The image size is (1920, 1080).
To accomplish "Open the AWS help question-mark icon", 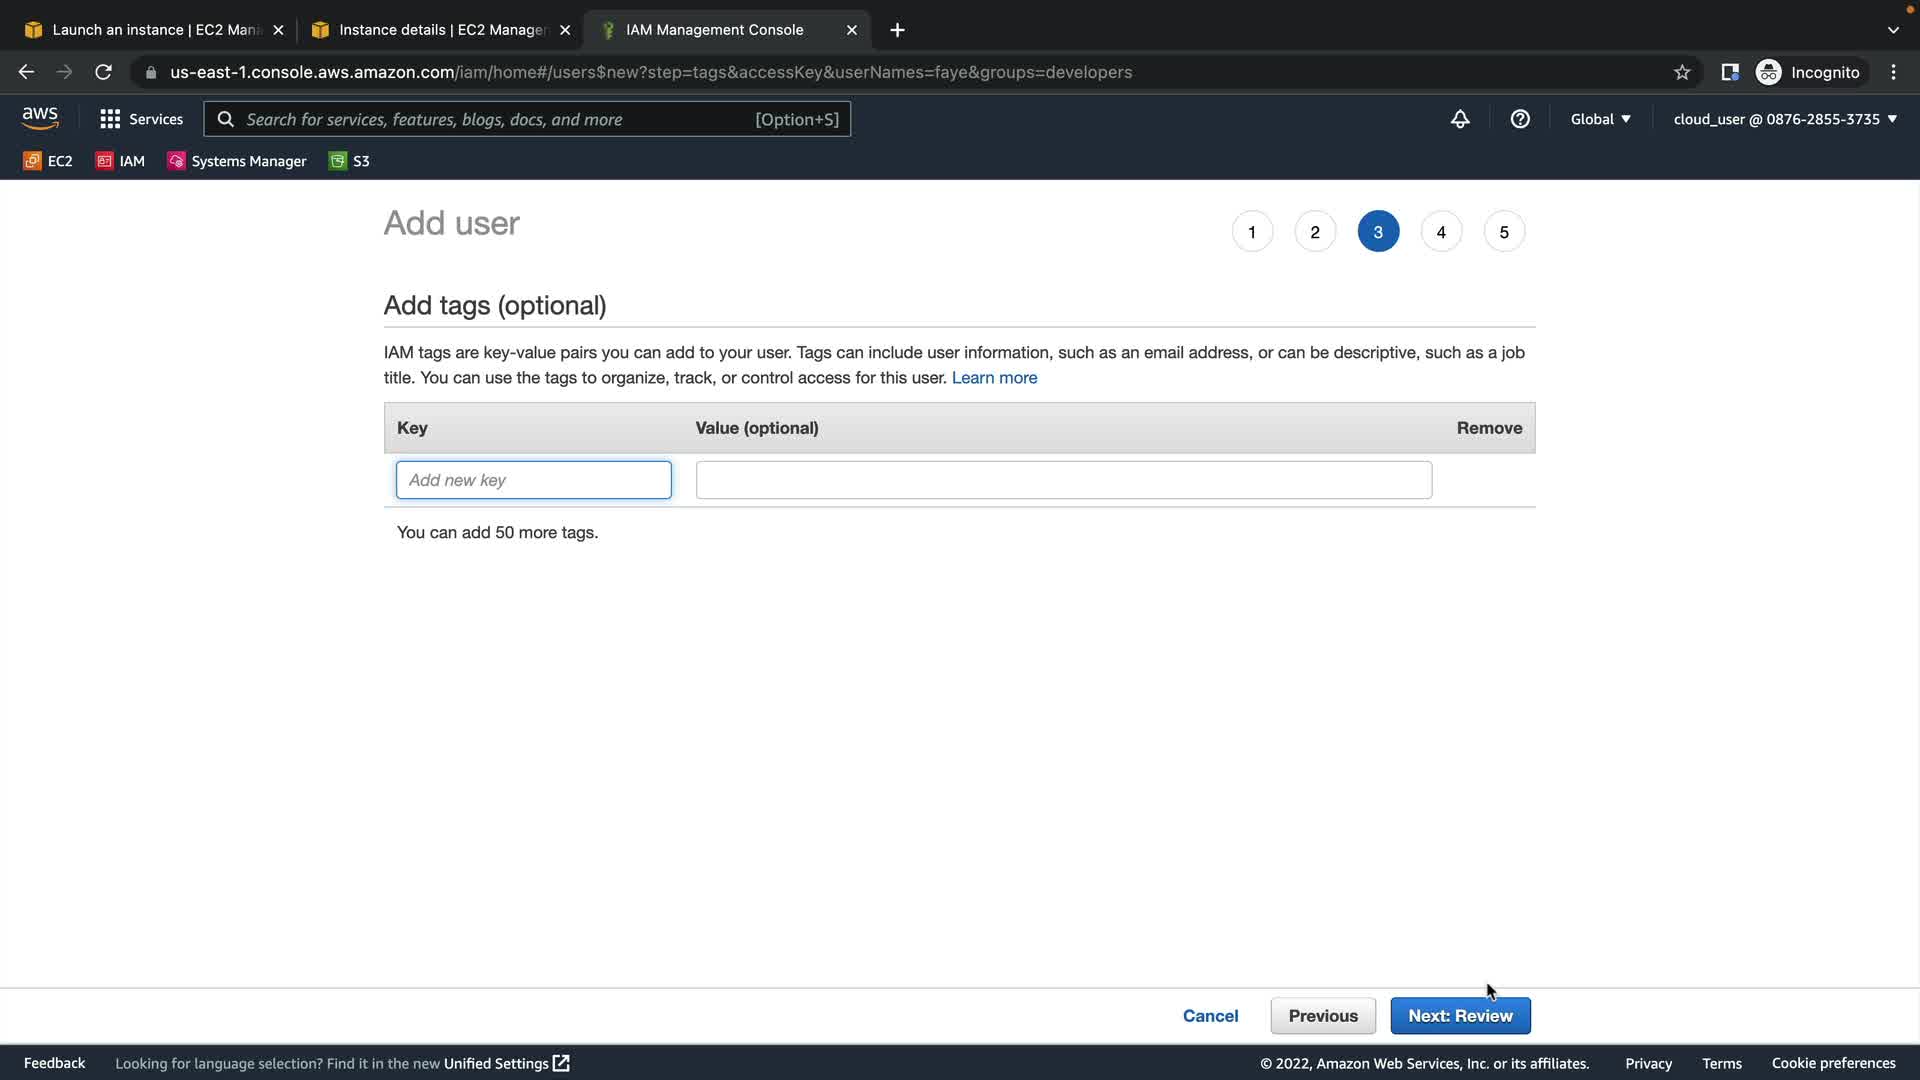I will coord(1520,119).
